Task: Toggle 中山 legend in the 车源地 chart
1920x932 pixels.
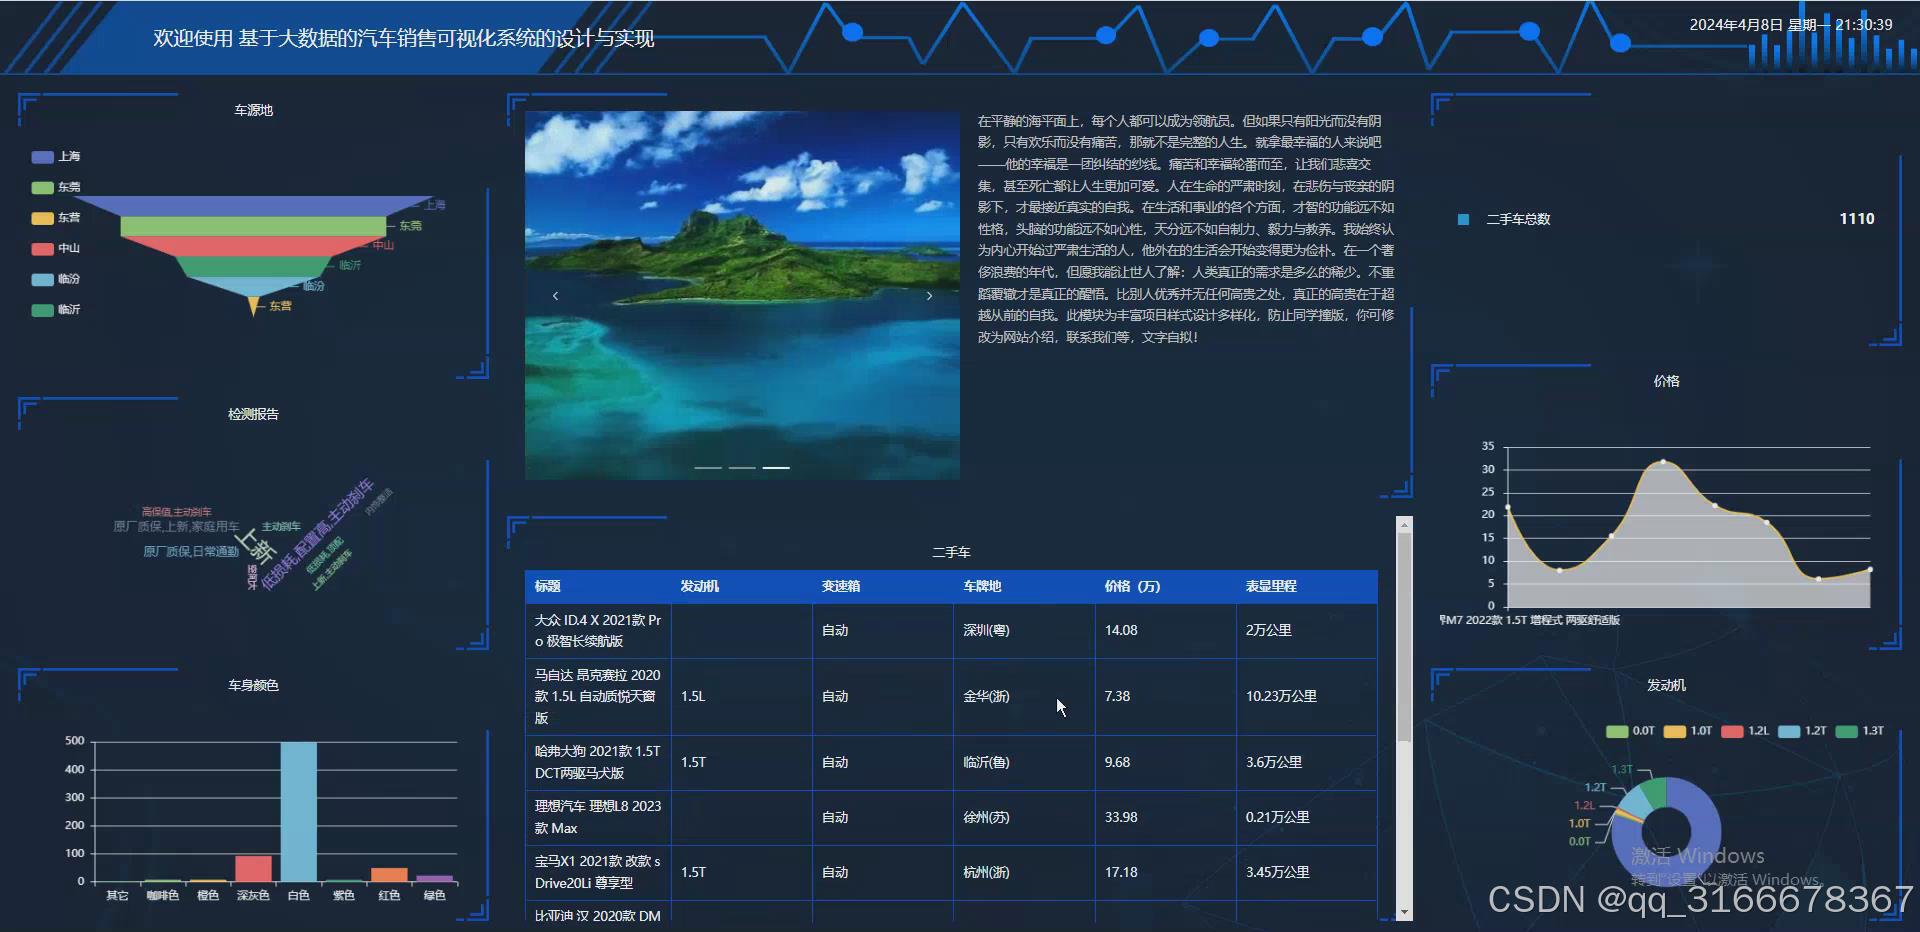Action: coord(56,248)
